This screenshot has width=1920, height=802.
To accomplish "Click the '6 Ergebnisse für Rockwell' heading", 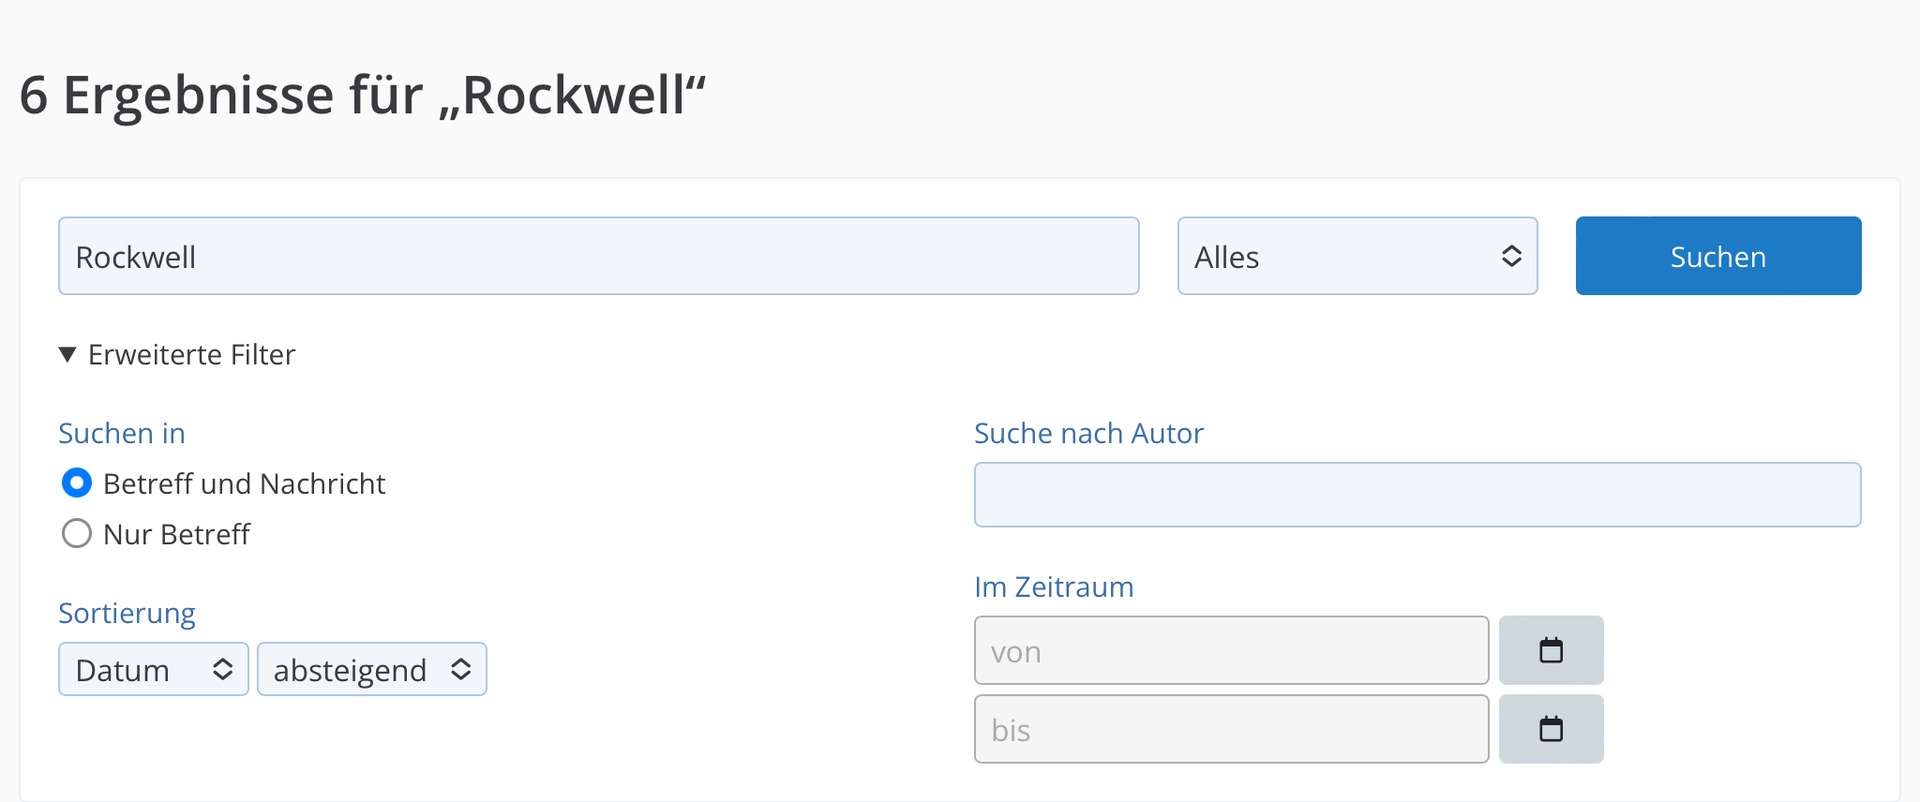I will (x=363, y=95).
